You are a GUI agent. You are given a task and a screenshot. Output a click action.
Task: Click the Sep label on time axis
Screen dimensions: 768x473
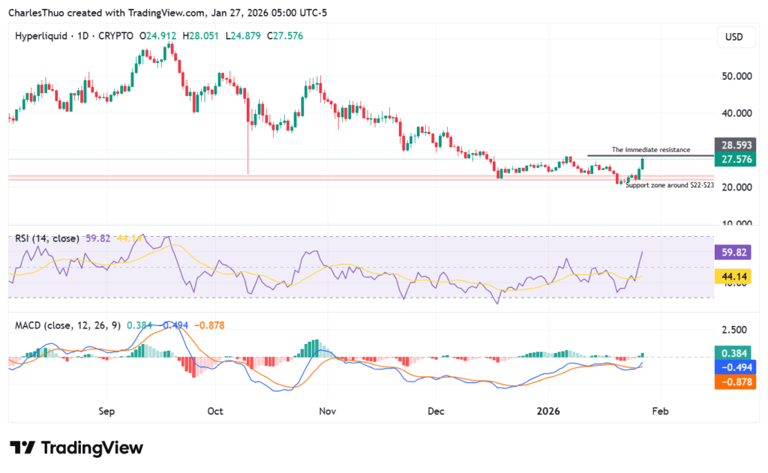(x=106, y=411)
